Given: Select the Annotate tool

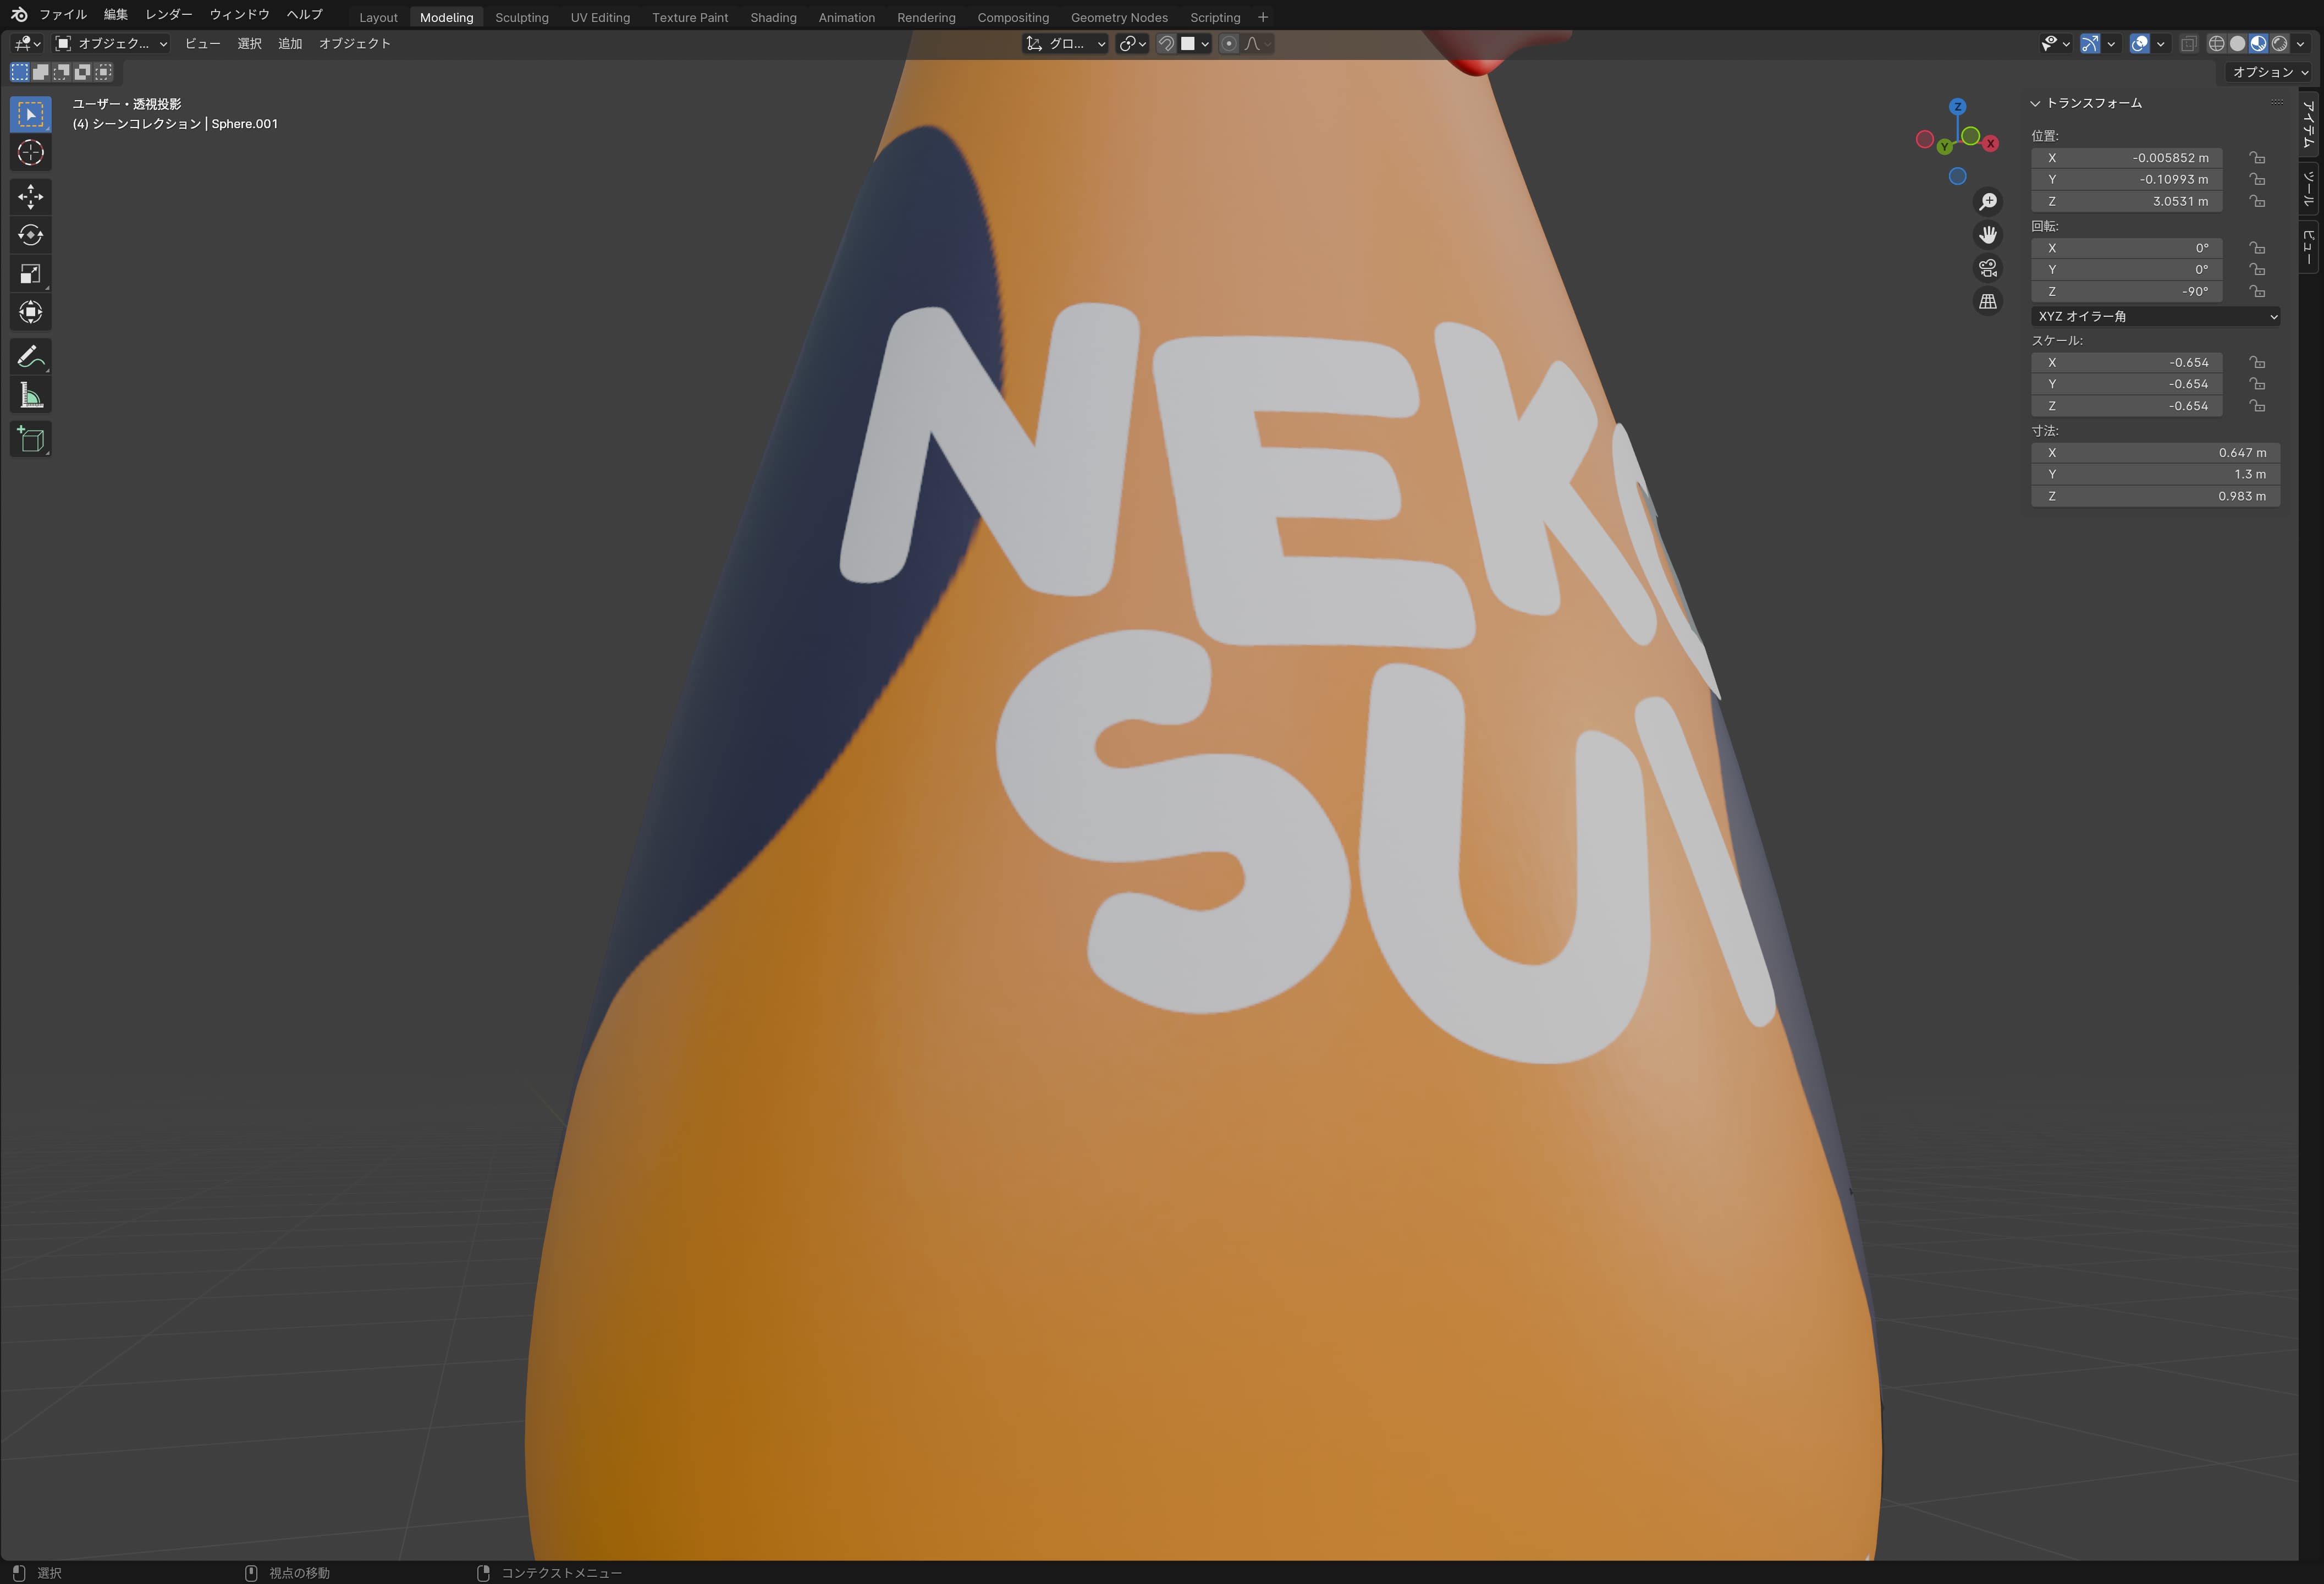Looking at the screenshot, I should [30, 357].
